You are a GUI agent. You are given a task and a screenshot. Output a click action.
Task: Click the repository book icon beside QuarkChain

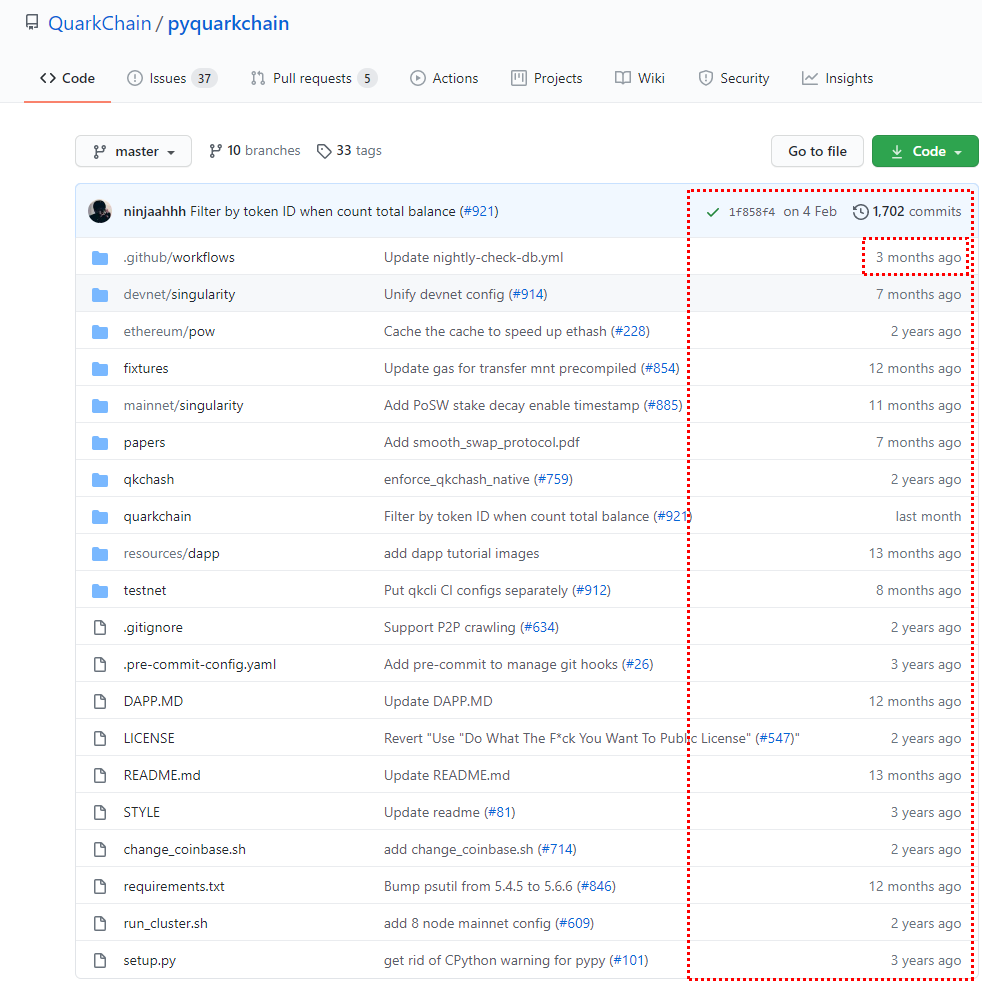pos(32,23)
